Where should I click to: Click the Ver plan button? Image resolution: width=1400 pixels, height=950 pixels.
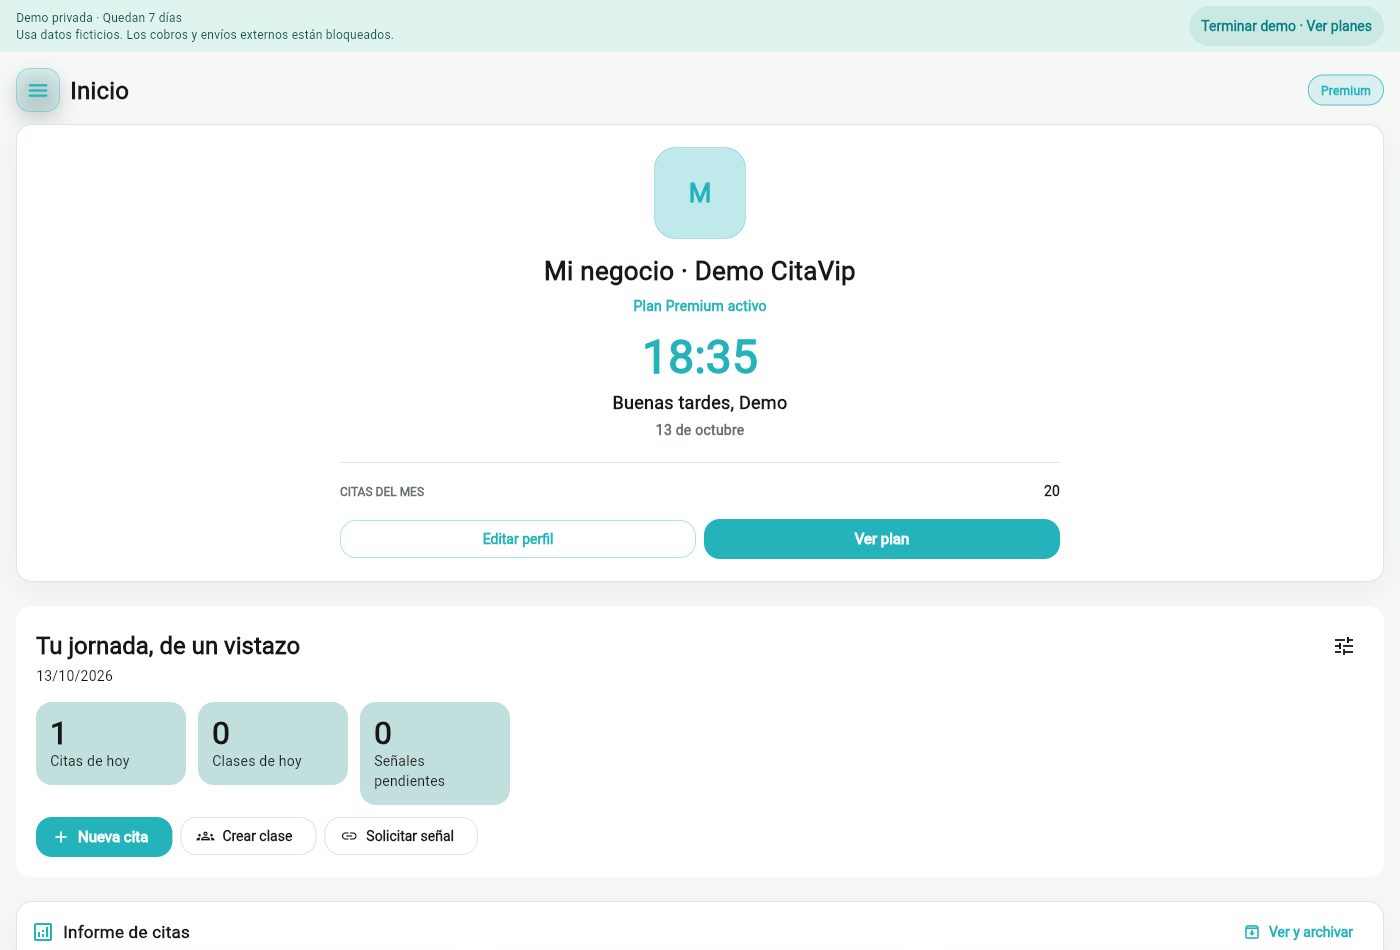coord(882,539)
